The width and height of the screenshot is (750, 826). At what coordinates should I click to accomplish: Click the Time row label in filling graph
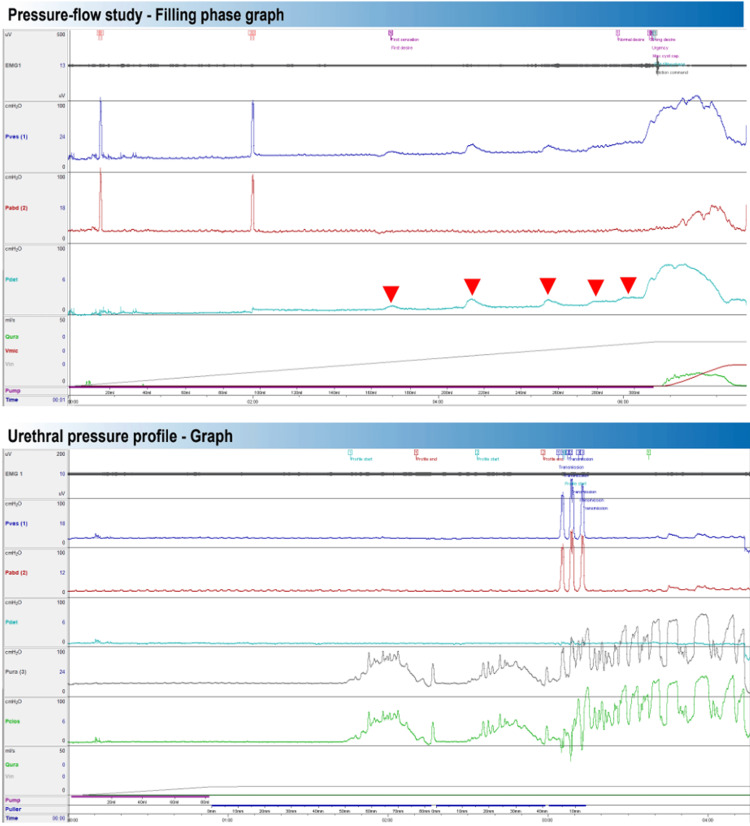(x=12, y=400)
